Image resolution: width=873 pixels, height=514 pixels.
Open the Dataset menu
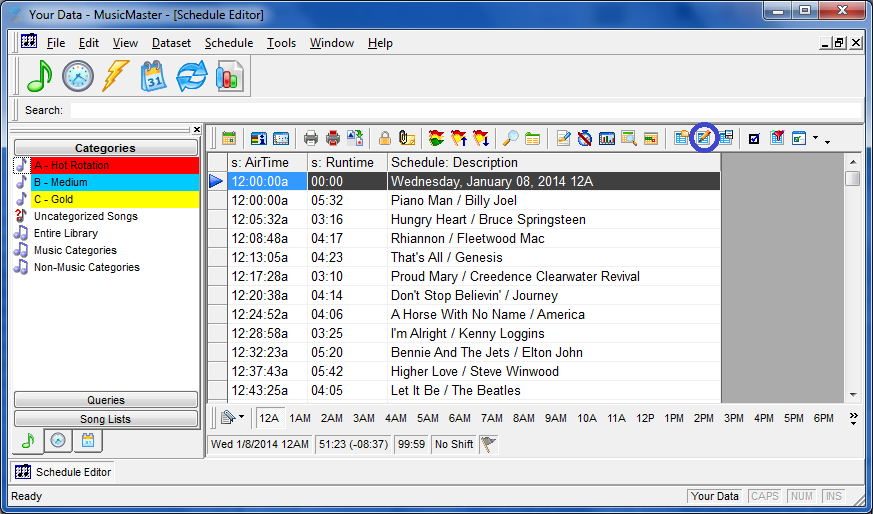171,43
